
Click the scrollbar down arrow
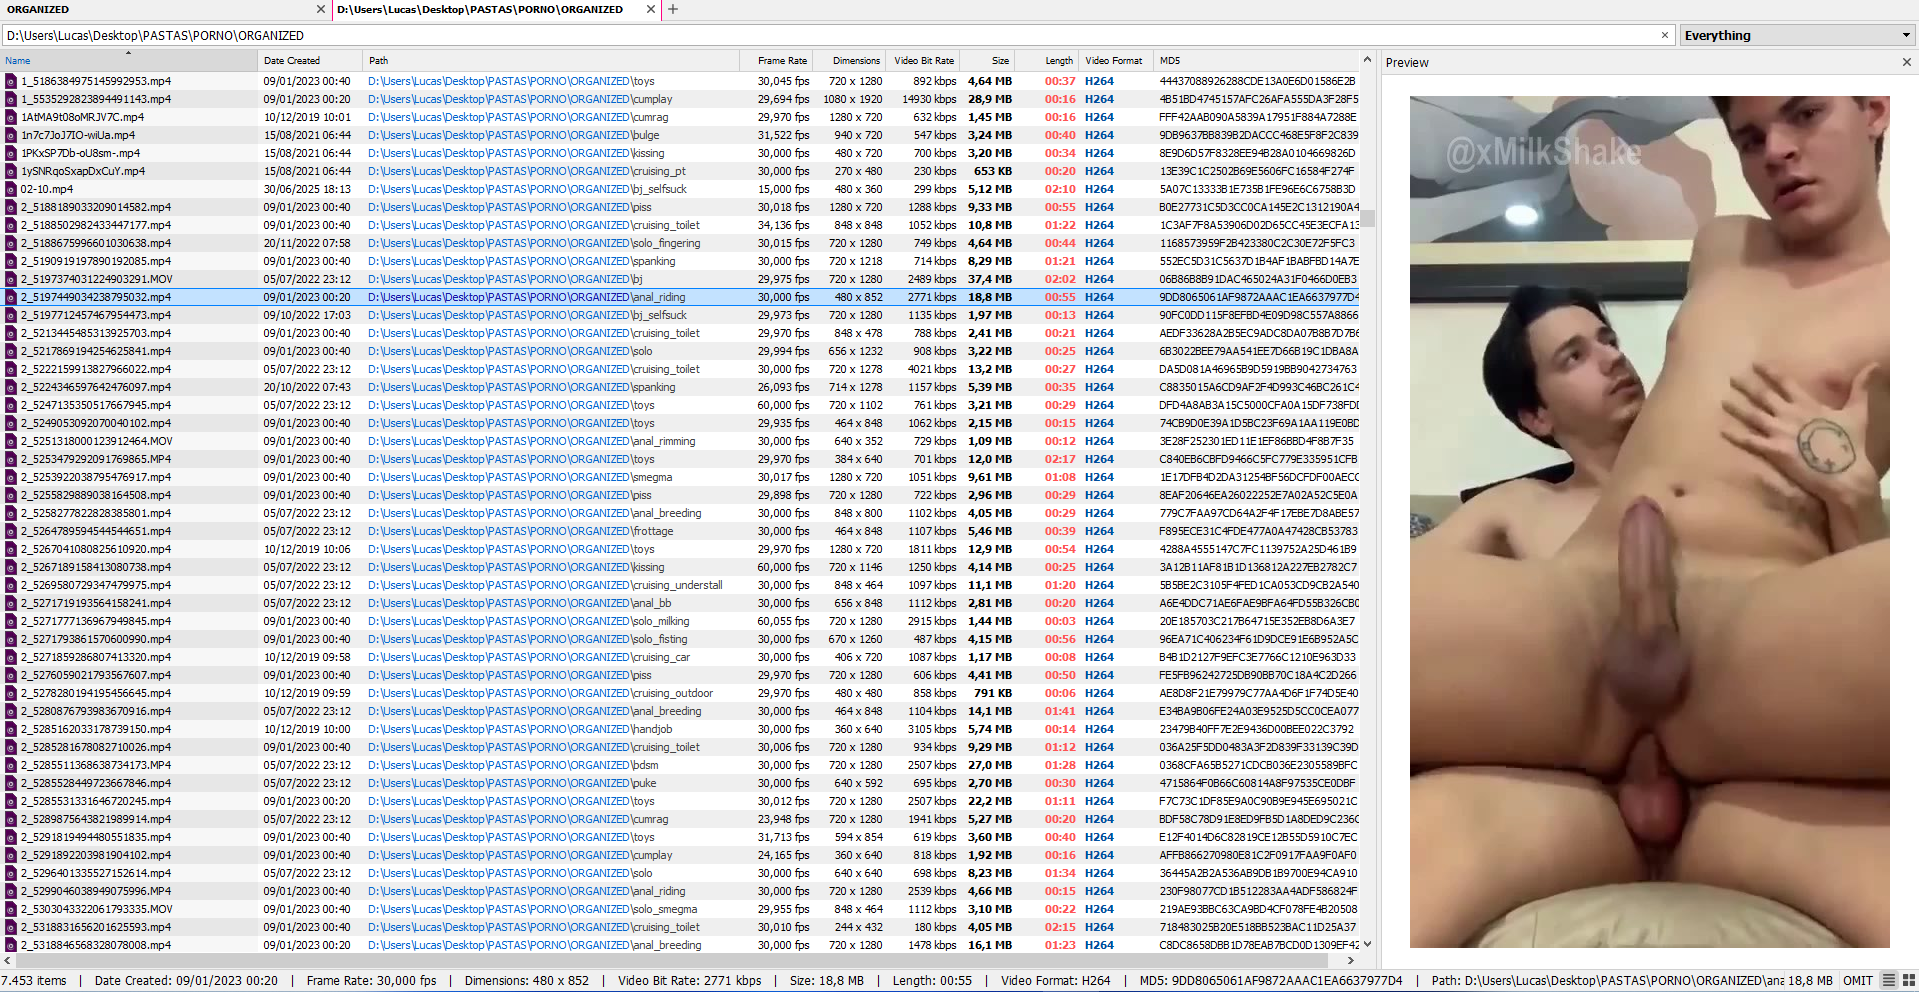tap(1368, 944)
